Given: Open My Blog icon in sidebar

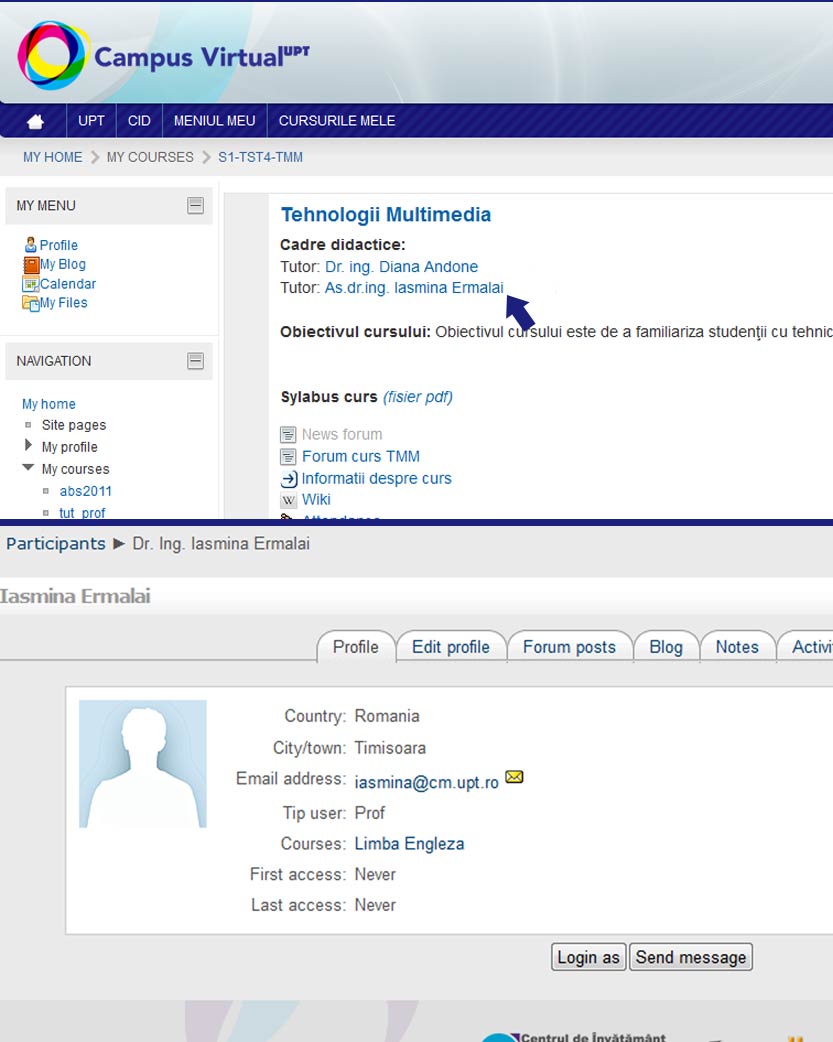Looking at the screenshot, I should [31, 265].
